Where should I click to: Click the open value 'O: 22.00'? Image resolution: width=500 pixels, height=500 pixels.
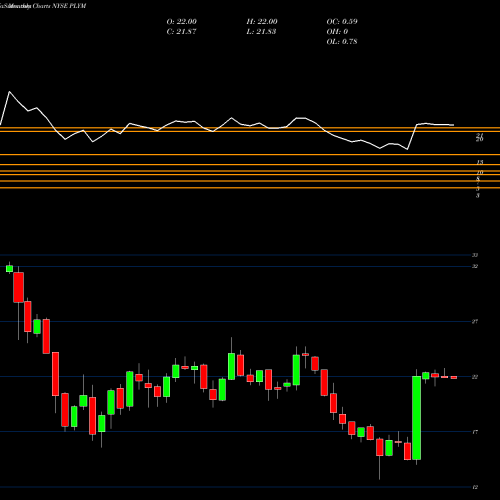[182, 22]
